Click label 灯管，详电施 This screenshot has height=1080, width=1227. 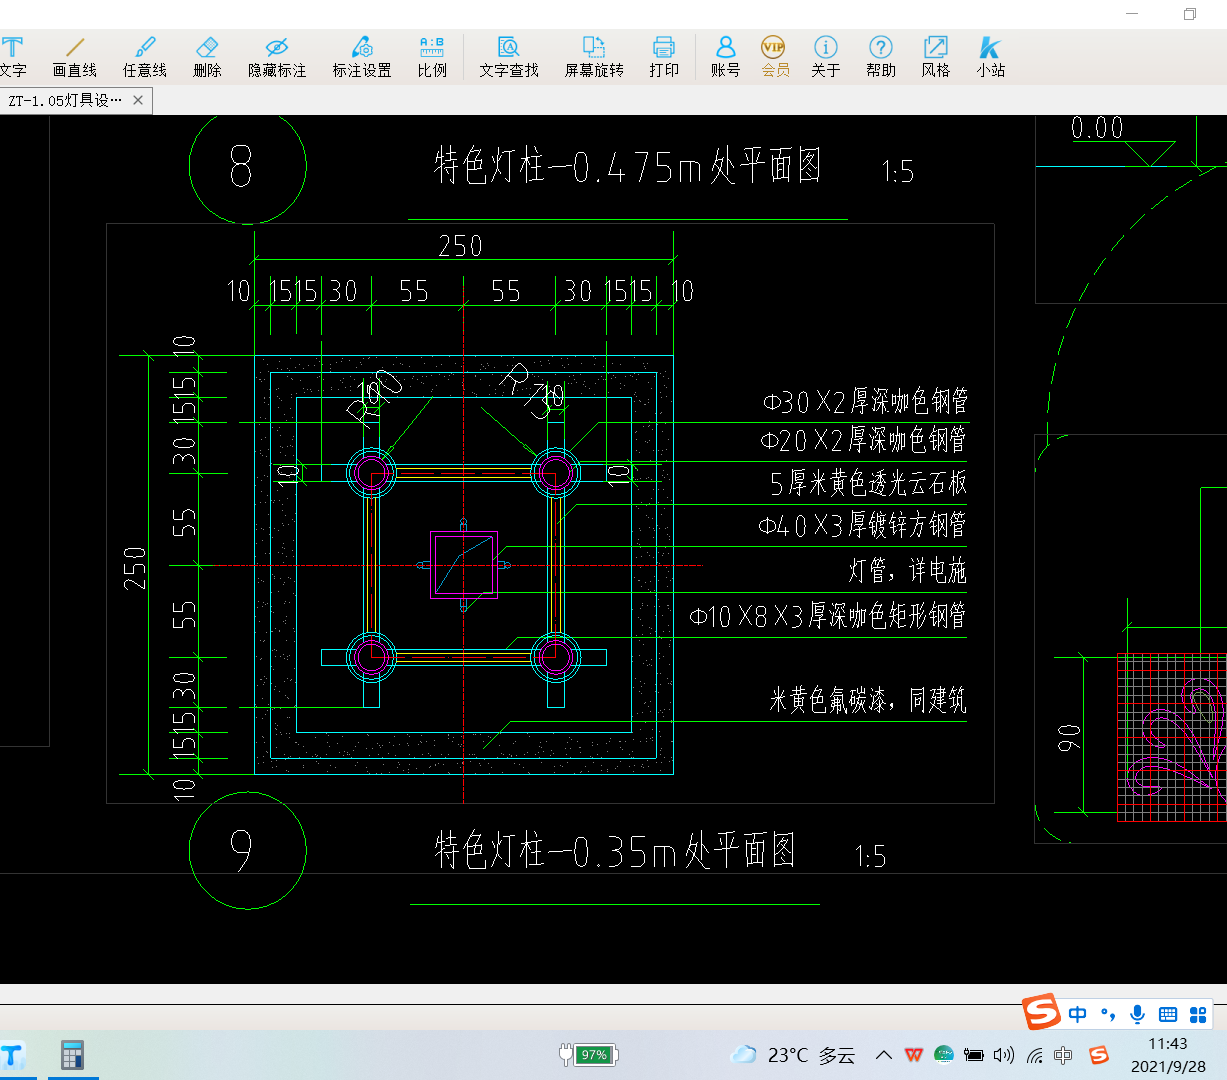908,571
